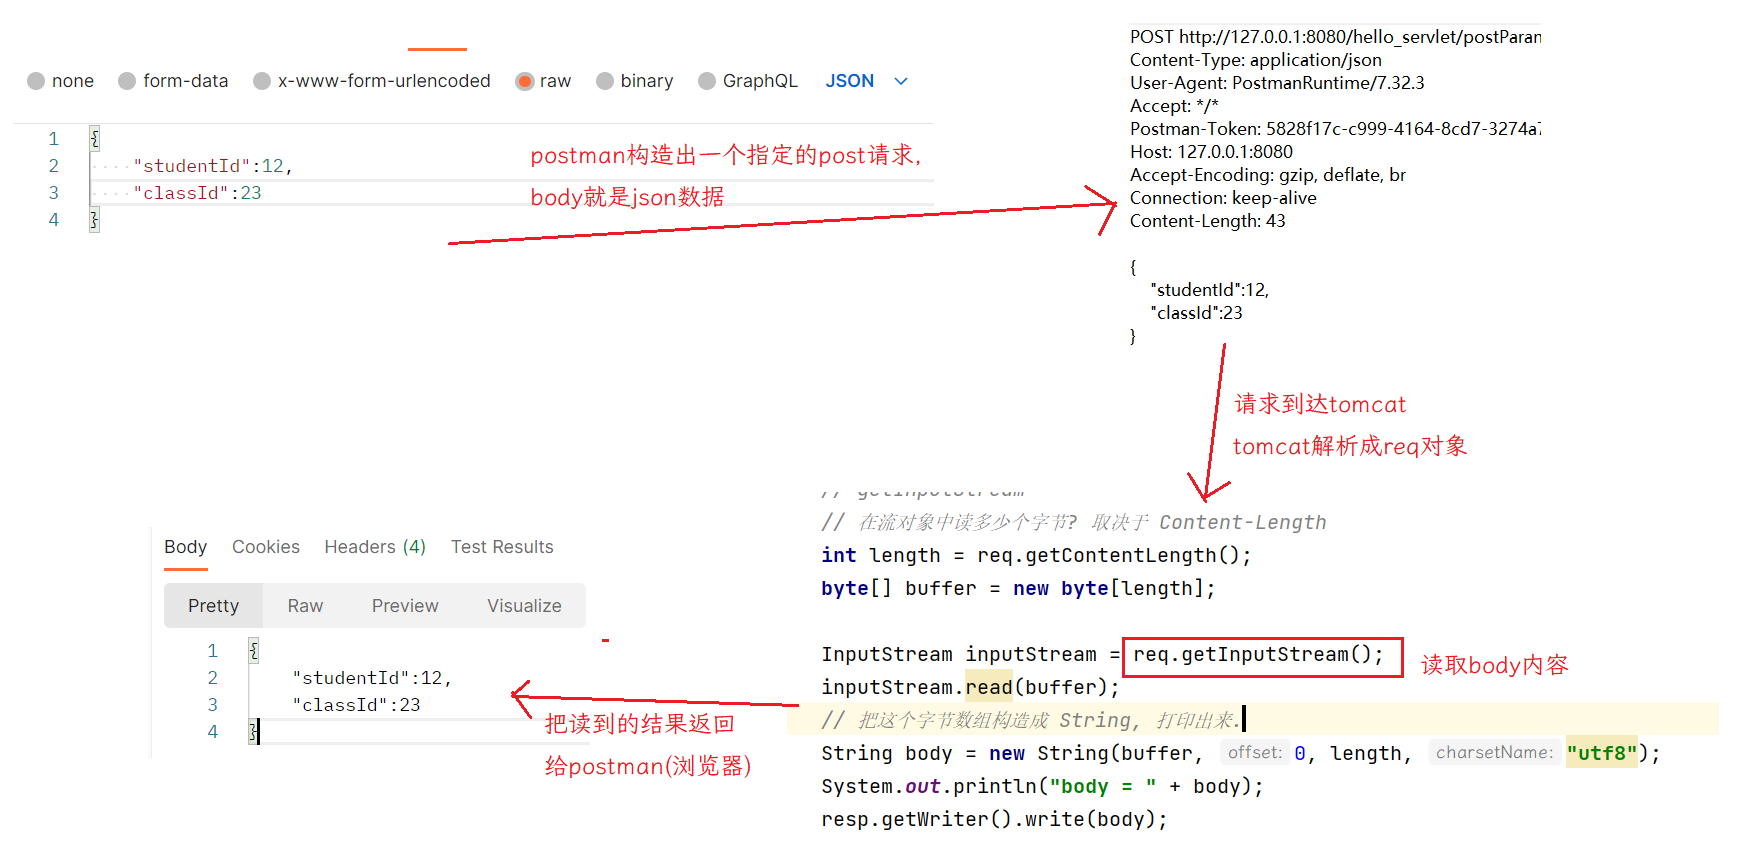Open the Headers (4) tab

click(375, 547)
